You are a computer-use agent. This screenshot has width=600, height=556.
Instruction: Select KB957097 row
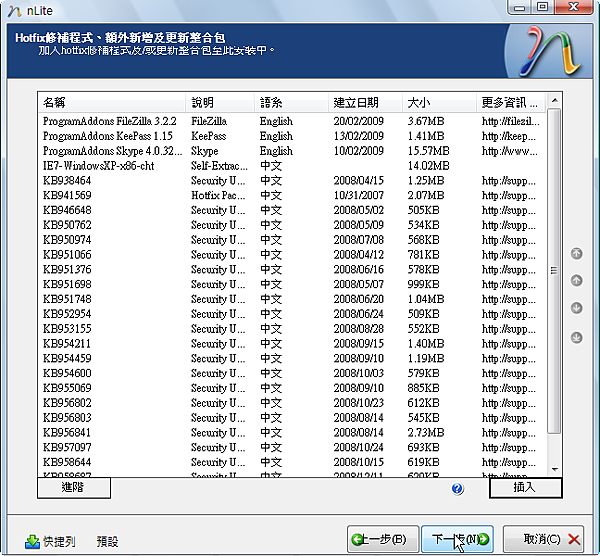[x=292, y=447]
